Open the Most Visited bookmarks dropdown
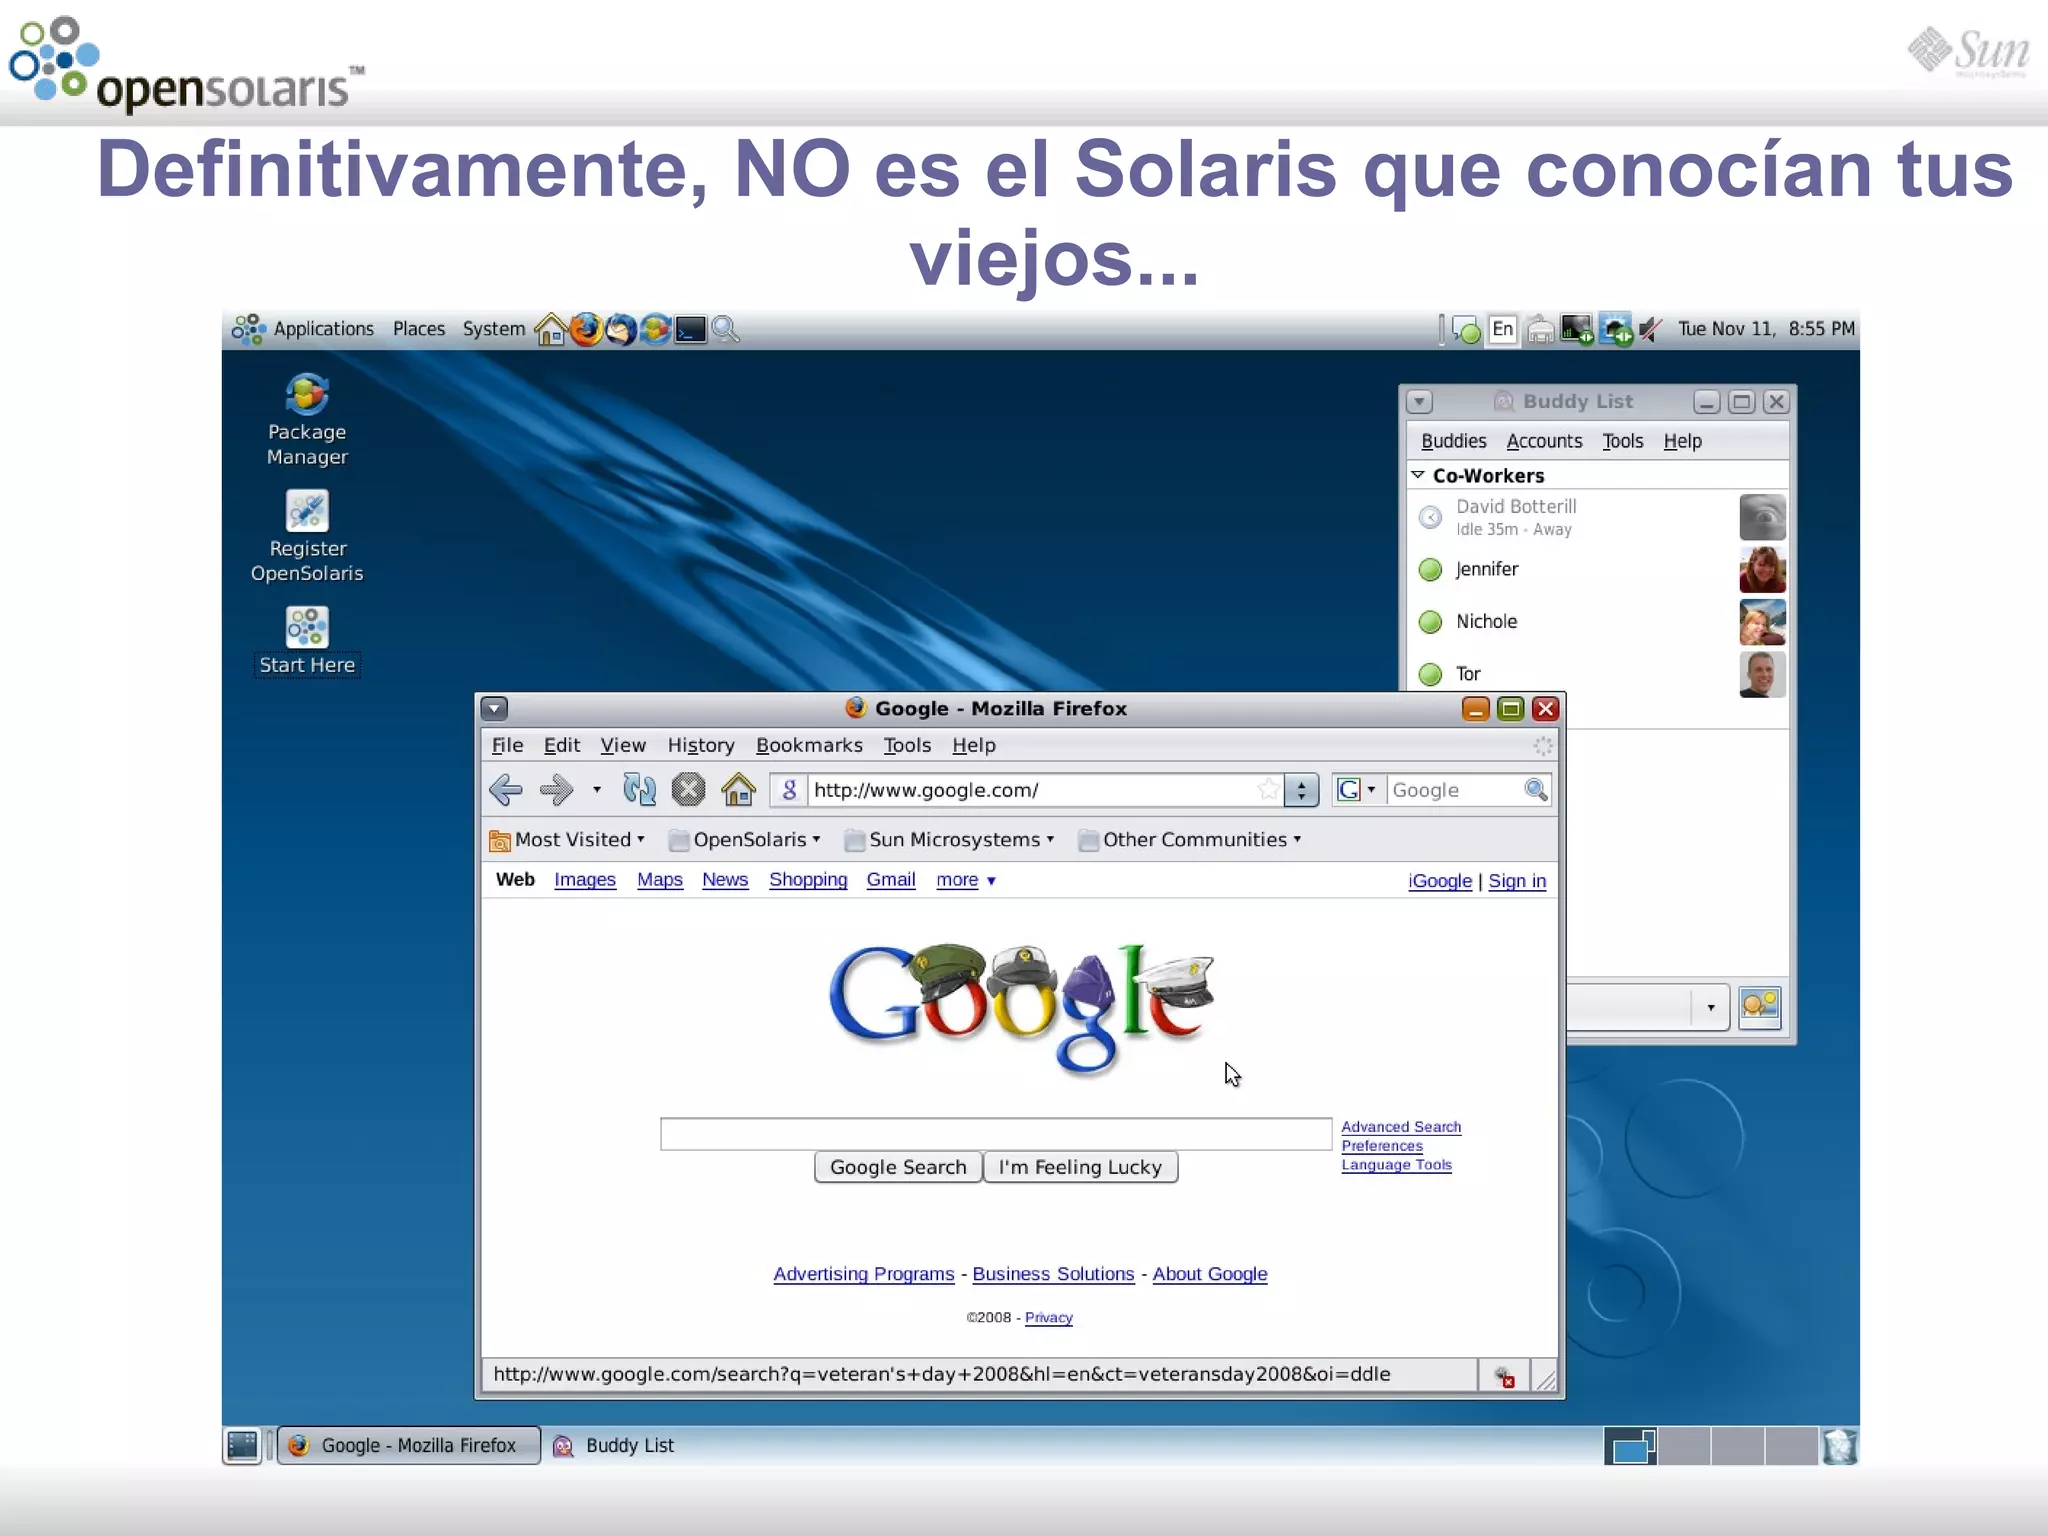This screenshot has height=1536, width=2048. tap(567, 840)
